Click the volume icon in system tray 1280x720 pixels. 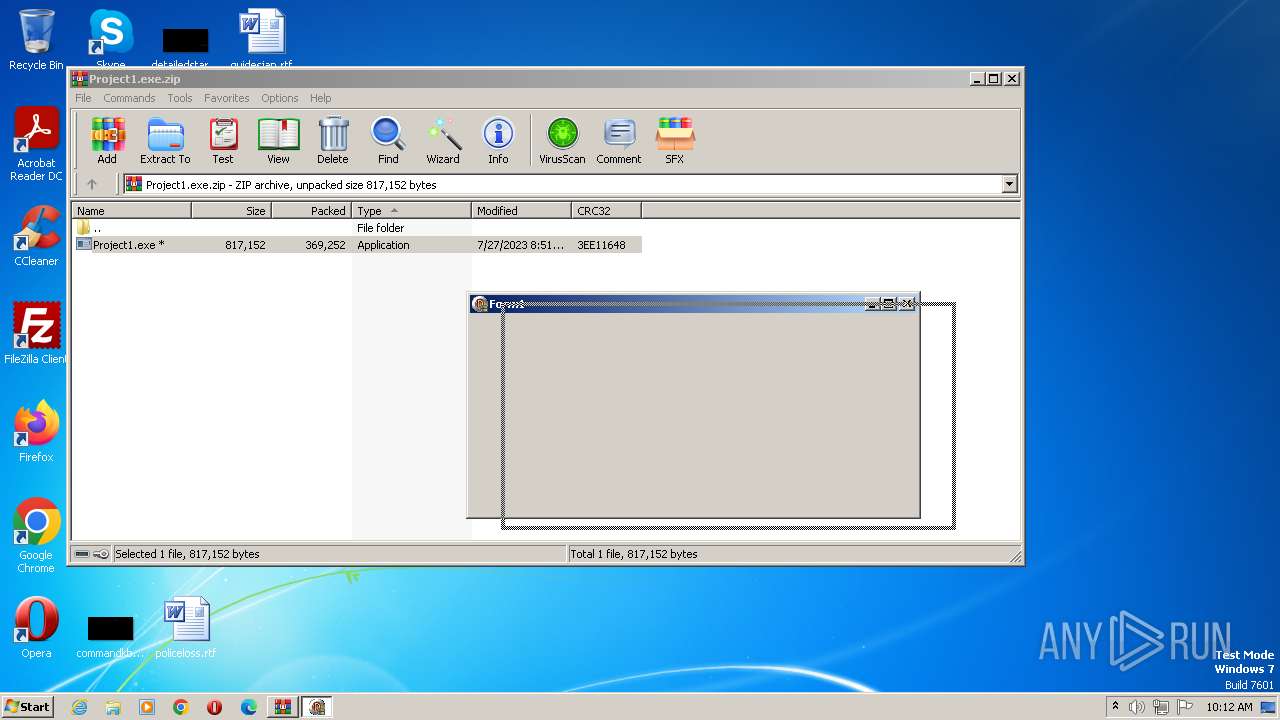(x=1137, y=707)
